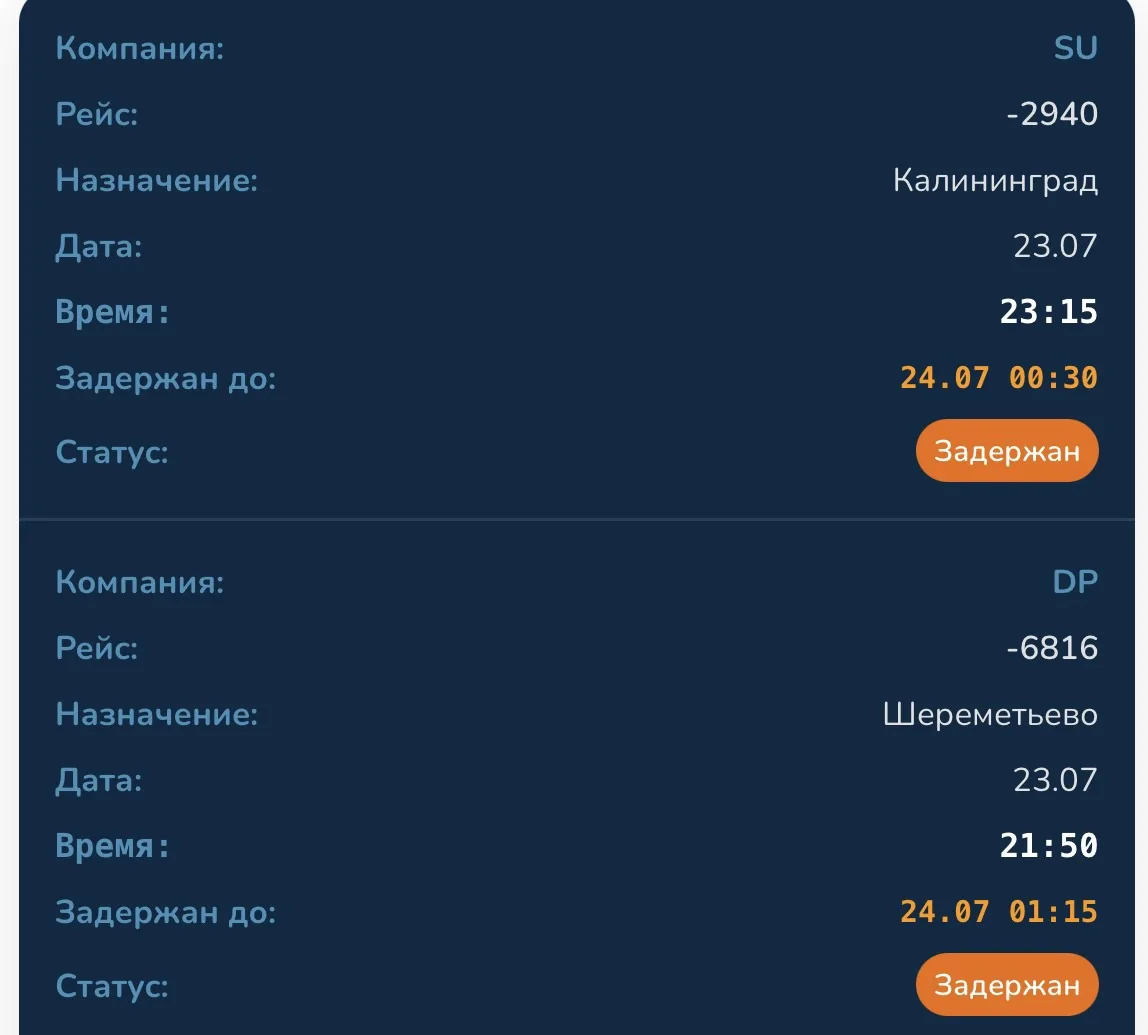Viewport: 1148px width, 1035px height.
Task: Click the departure time 23:15
Action: (x=1048, y=312)
